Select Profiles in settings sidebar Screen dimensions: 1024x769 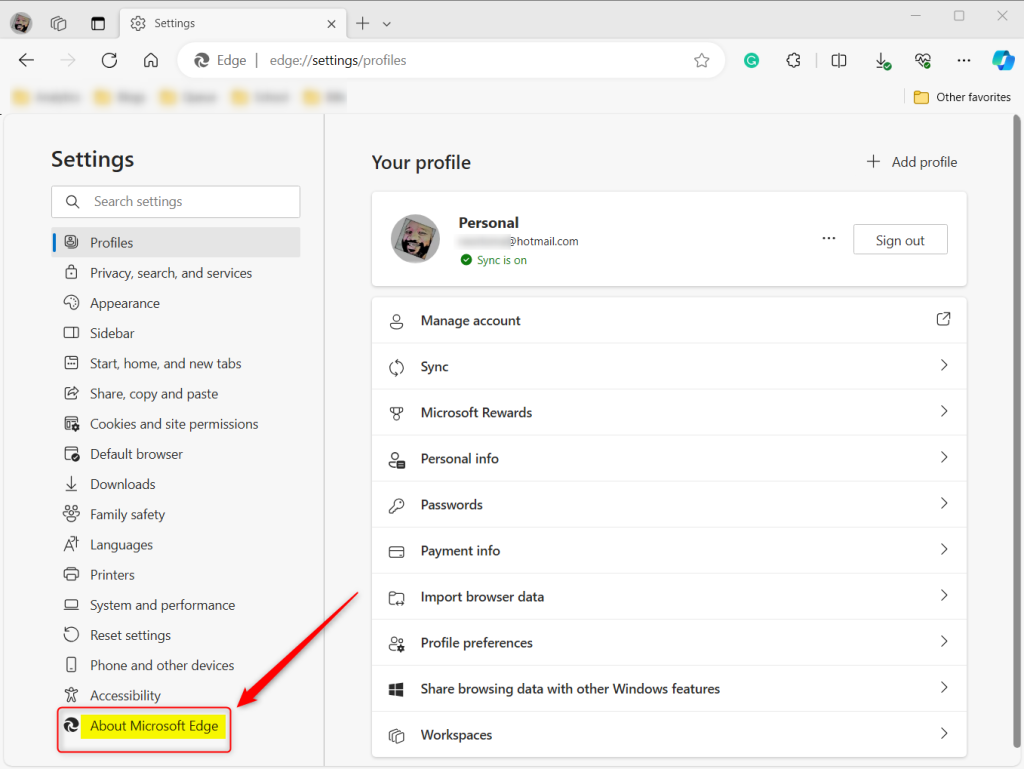(x=176, y=243)
